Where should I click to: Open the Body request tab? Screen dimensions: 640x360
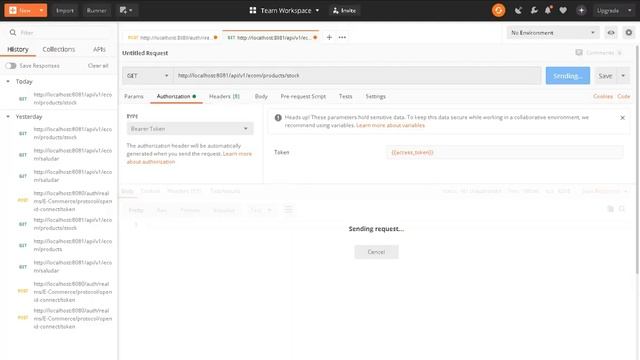[261, 96]
